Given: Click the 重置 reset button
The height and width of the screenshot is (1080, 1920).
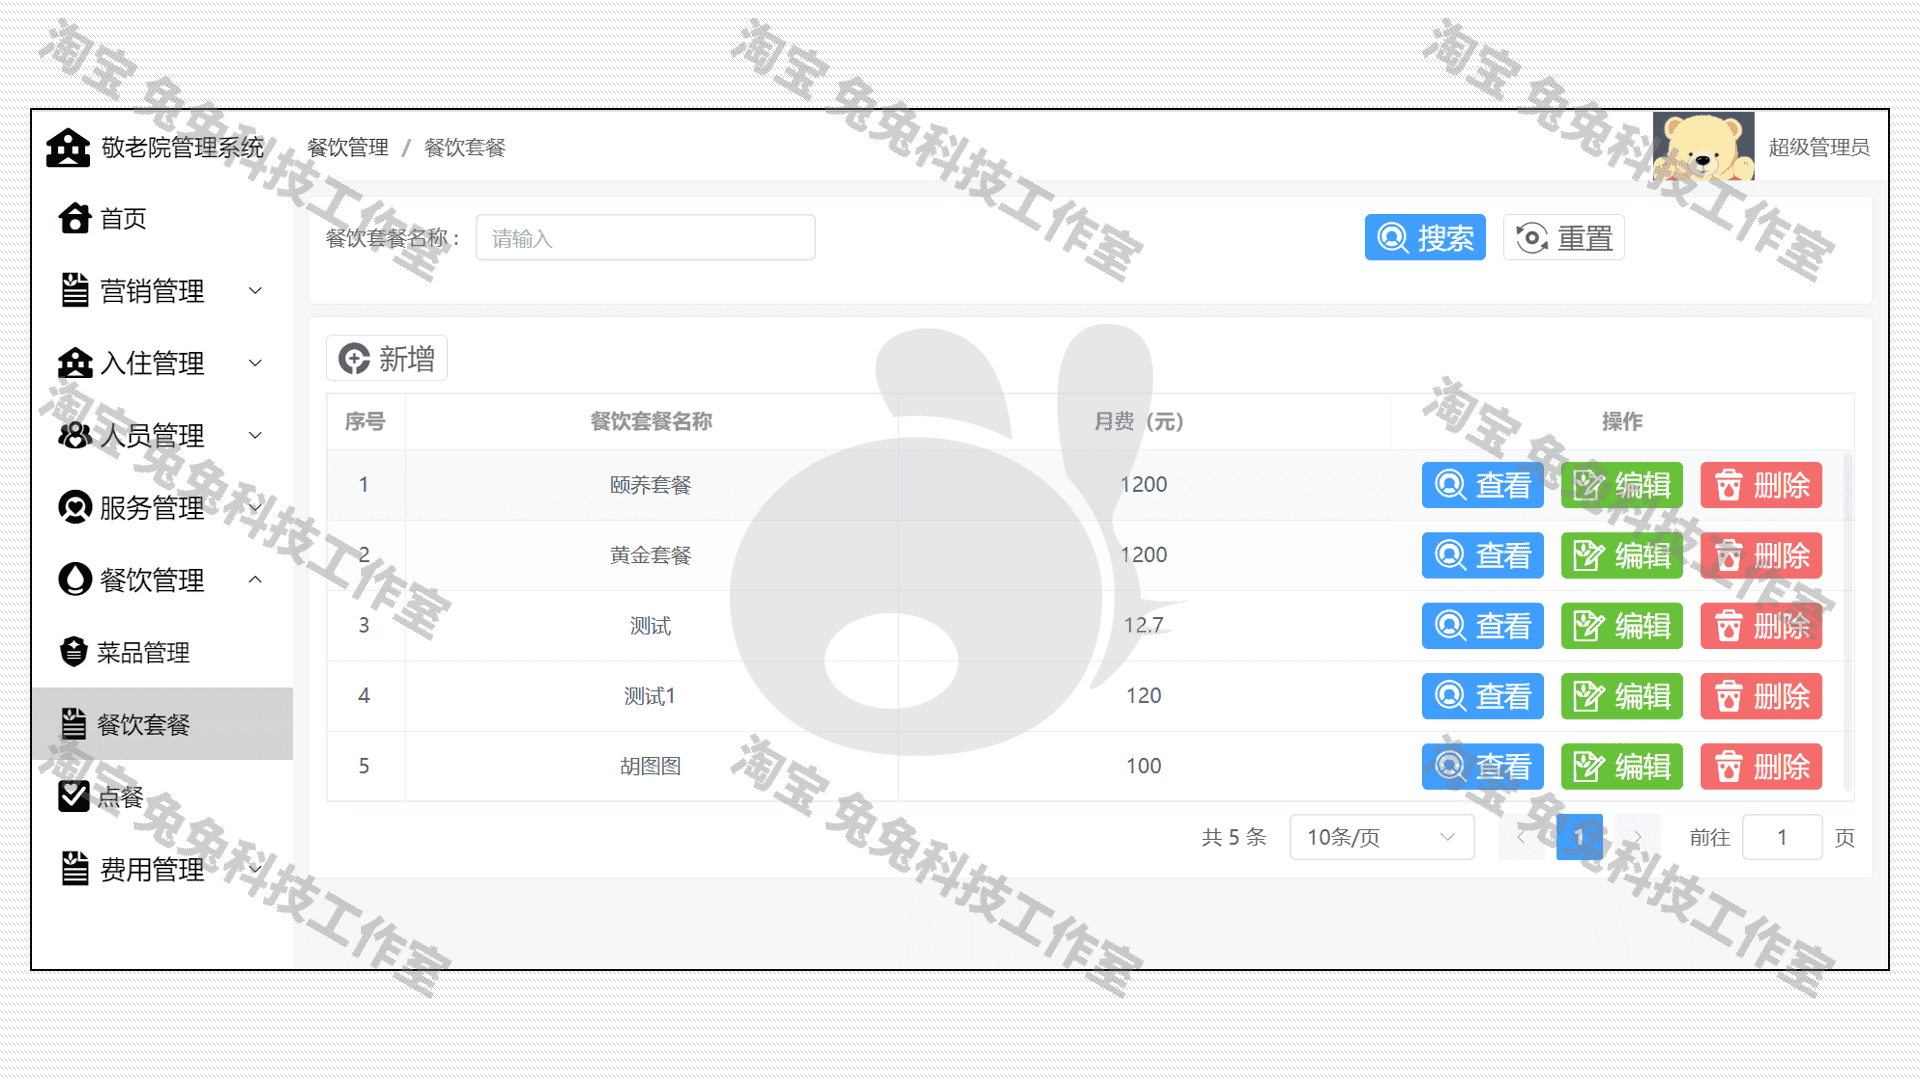Looking at the screenshot, I should 1564,238.
